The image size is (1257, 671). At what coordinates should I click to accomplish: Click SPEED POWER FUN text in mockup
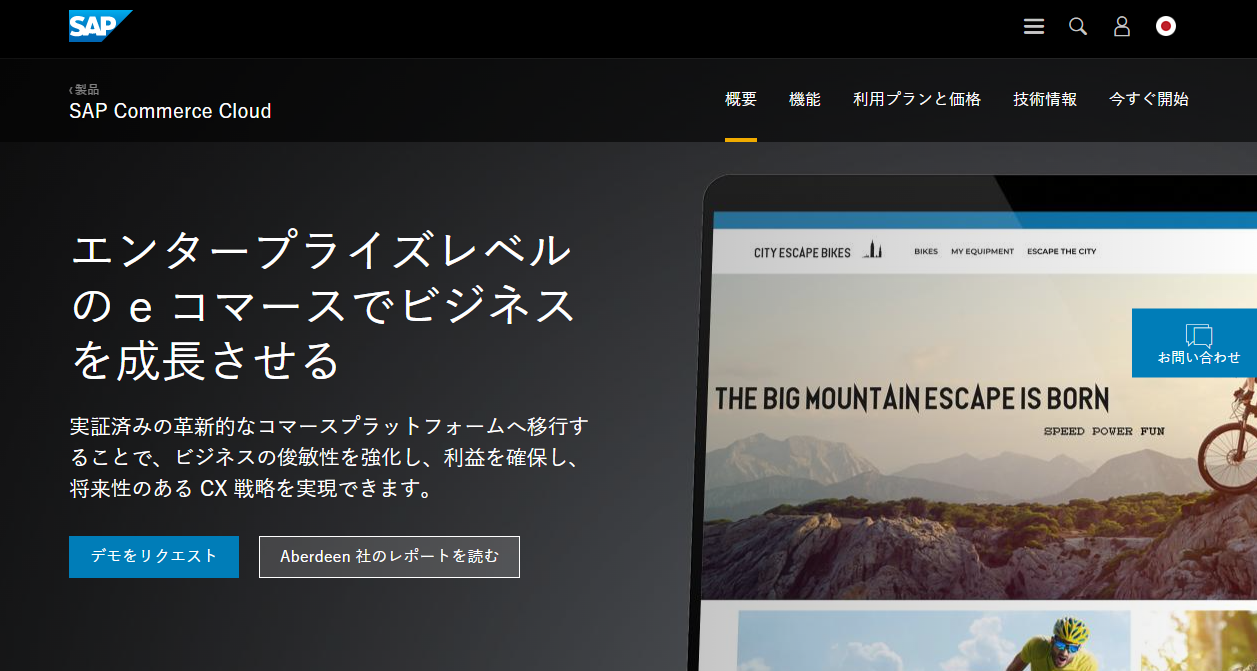(x=1104, y=432)
